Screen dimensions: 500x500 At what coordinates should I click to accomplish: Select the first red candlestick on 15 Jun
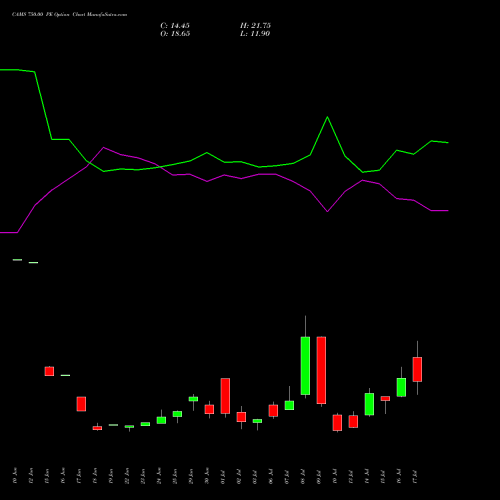[49, 371]
